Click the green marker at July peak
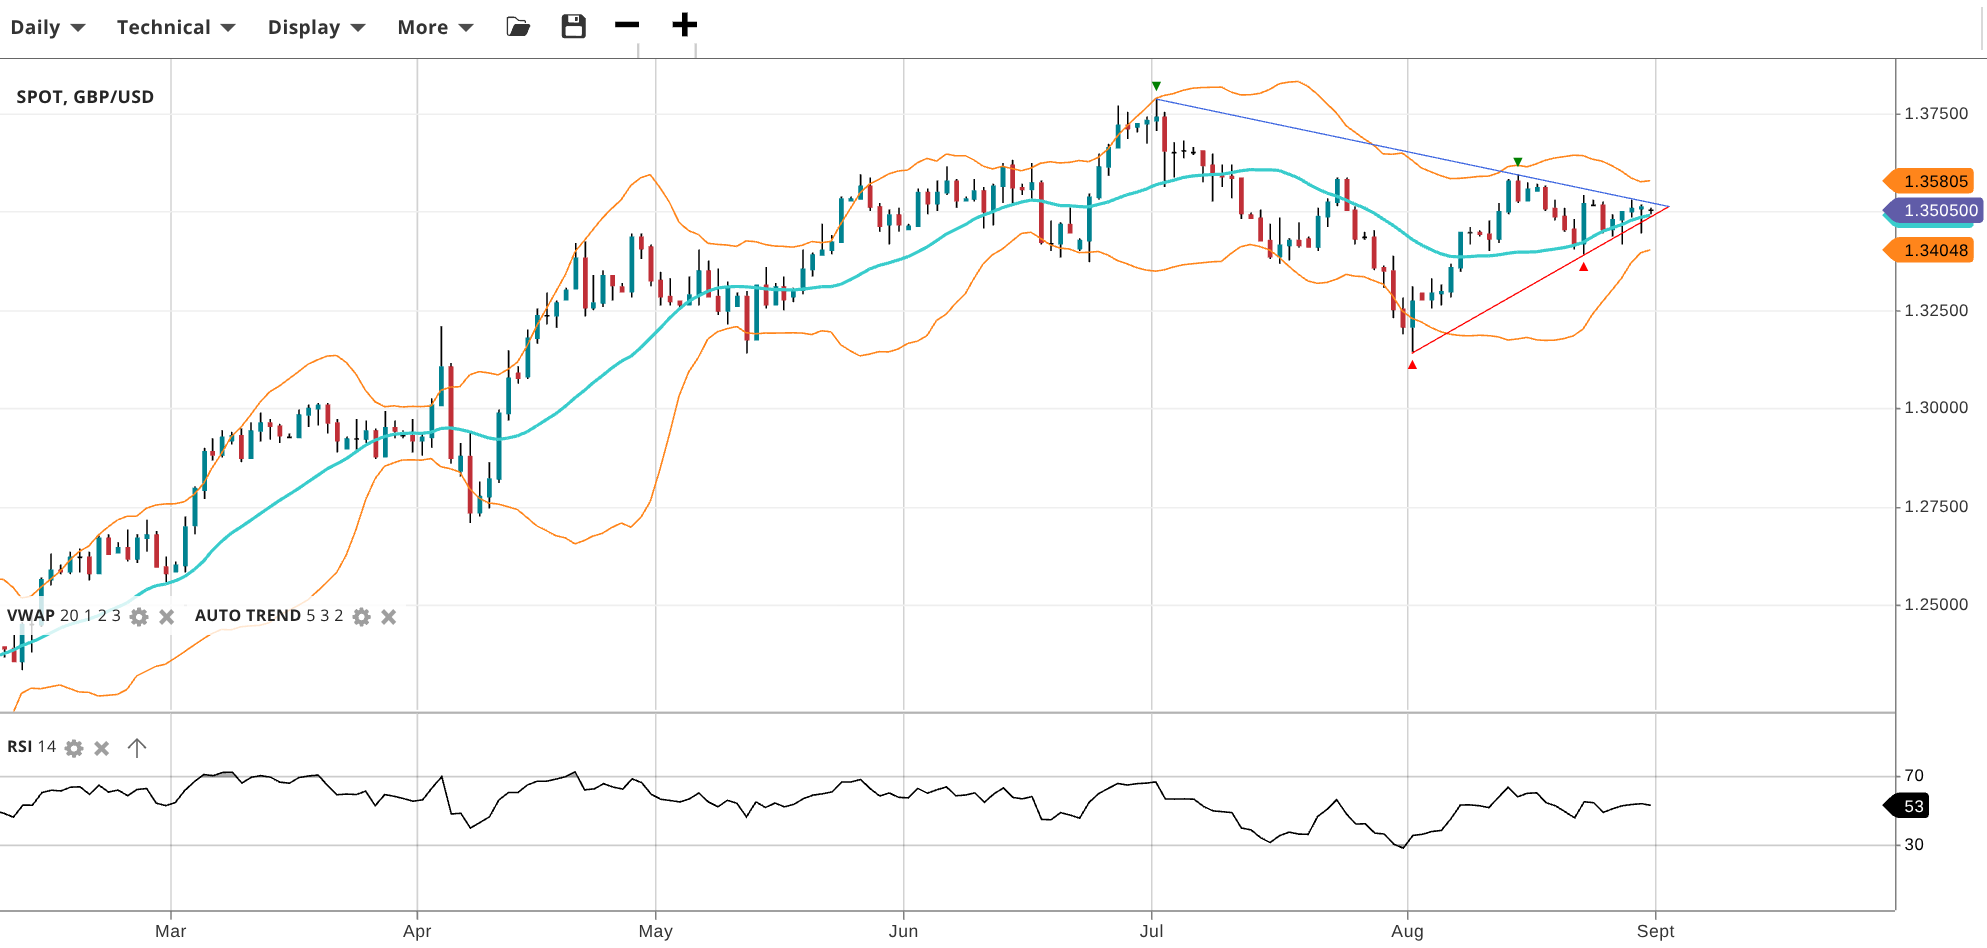Viewport: 1987px width, 948px height. pyautogui.click(x=1156, y=86)
